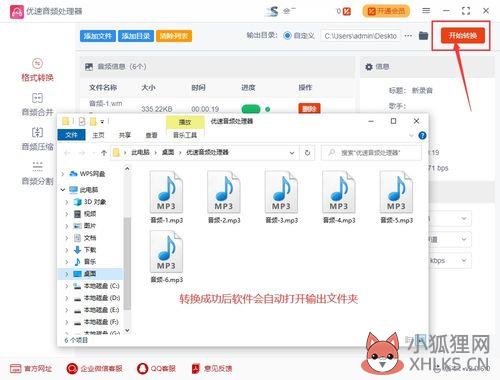Open the 文件 tab in Explorer

(71, 135)
